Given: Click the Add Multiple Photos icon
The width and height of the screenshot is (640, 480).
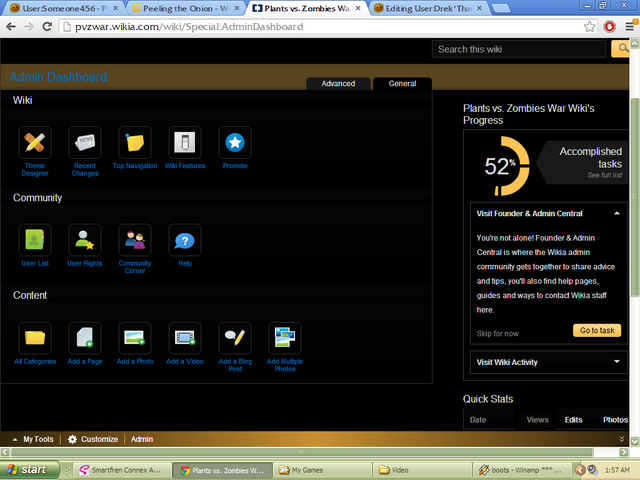Looking at the screenshot, I should point(285,338).
